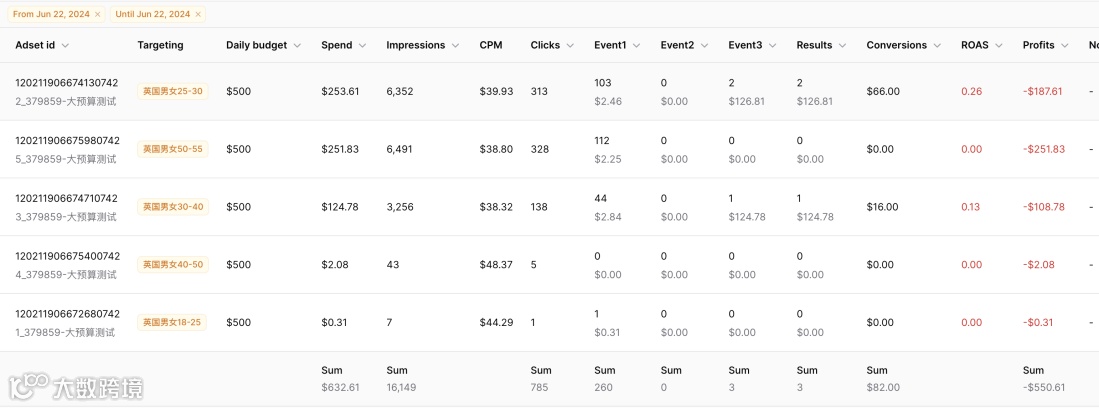This screenshot has width=1099, height=408.
Task: Click the ROAS column chevron icon
Action: tap(998, 45)
